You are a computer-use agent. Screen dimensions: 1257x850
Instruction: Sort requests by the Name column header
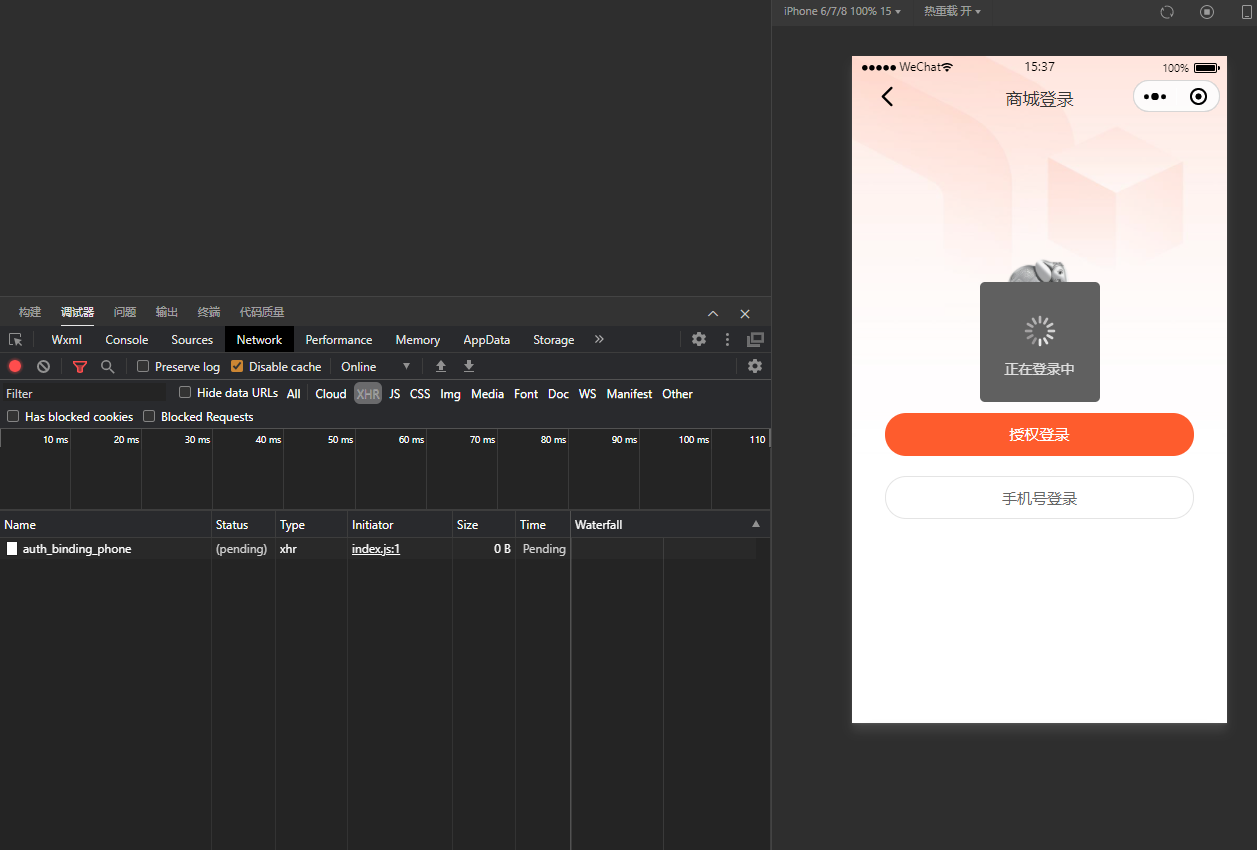click(105, 525)
